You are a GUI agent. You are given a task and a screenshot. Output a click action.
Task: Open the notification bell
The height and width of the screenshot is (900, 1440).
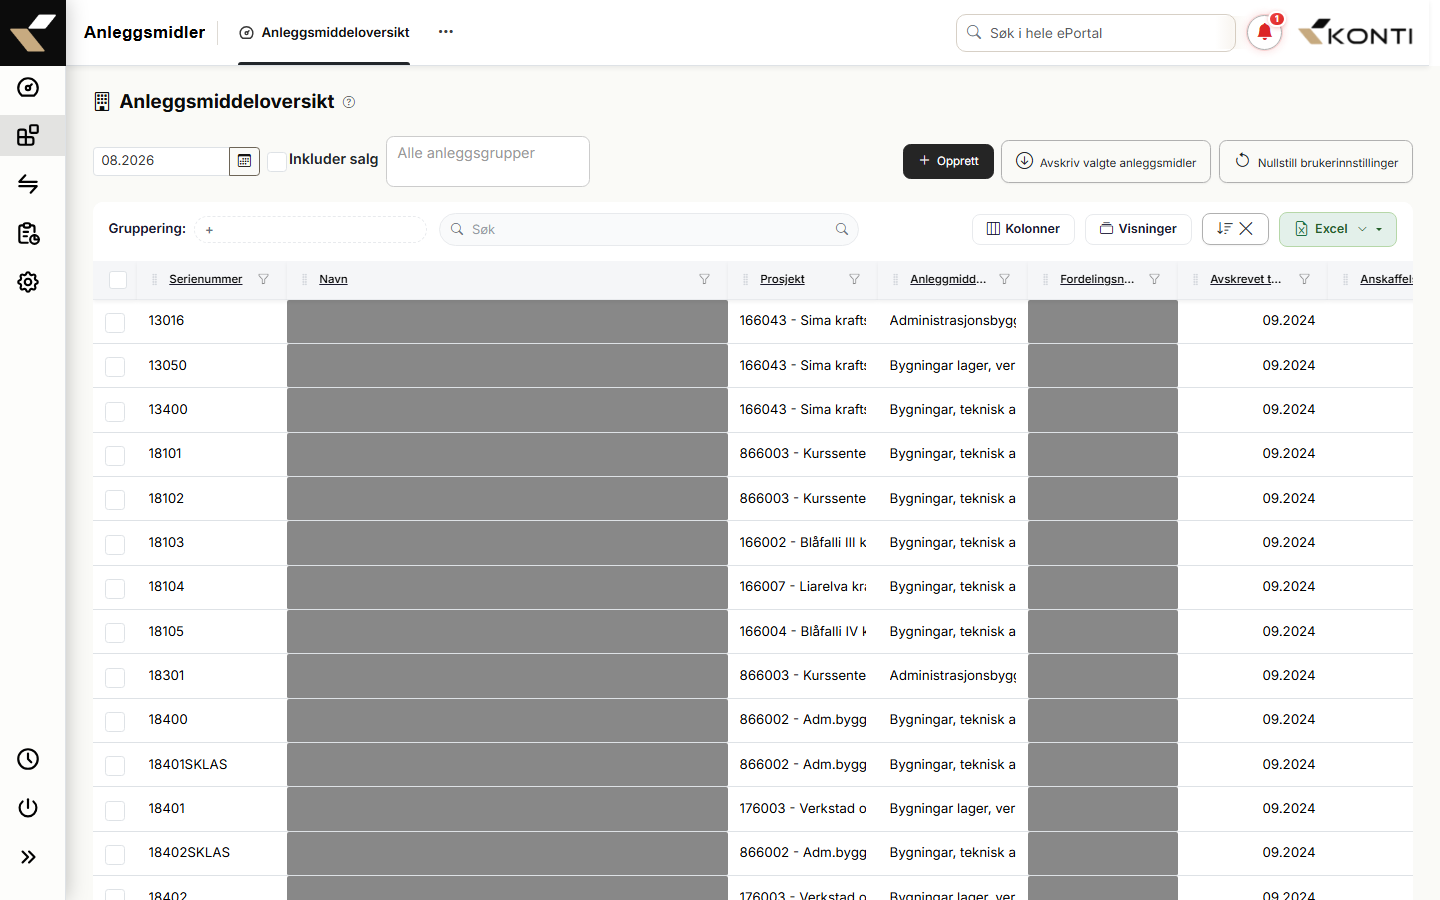(1264, 33)
